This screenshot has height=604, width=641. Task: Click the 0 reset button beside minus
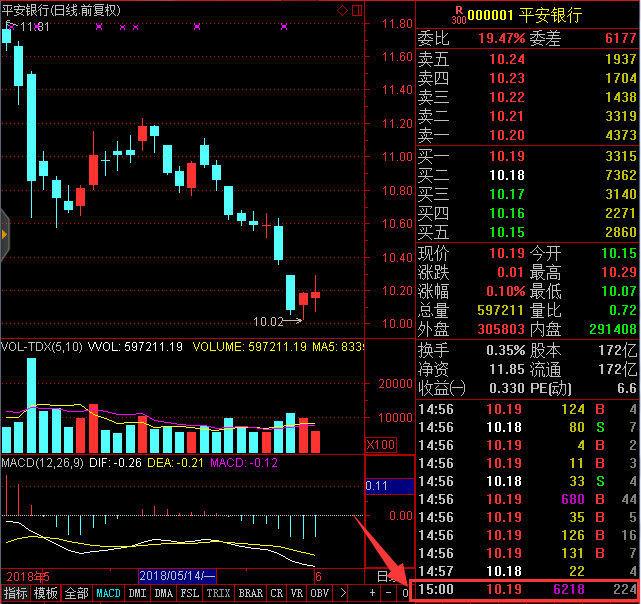(x=405, y=593)
